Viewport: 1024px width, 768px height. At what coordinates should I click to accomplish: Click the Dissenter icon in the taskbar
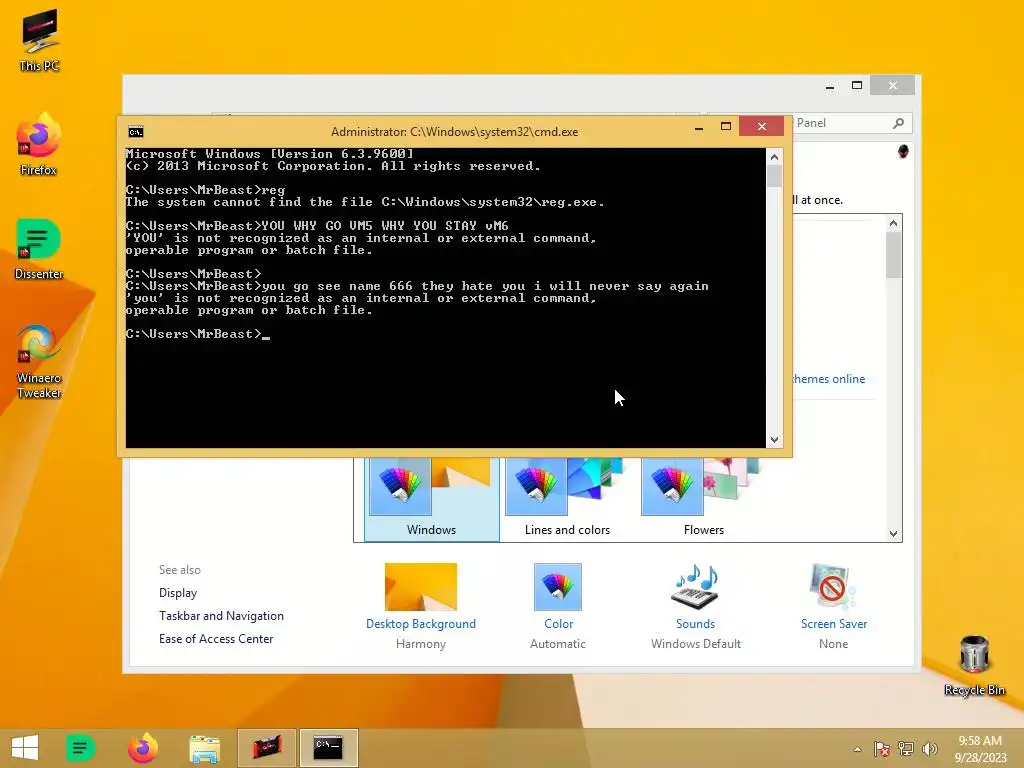tap(80, 748)
